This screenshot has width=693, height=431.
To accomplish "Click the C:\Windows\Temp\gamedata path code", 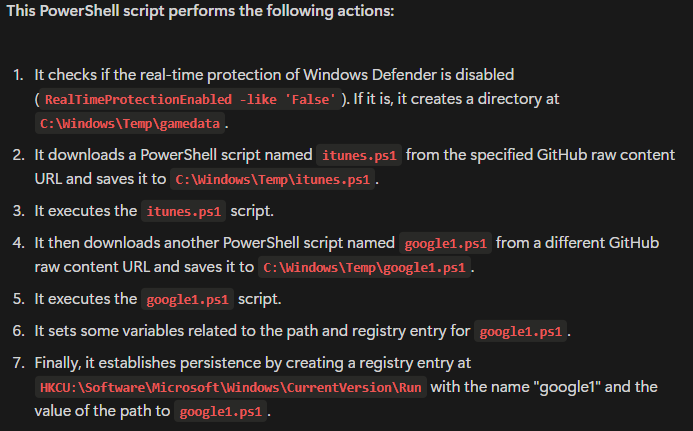I will pyautogui.click(x=130, y=123).
